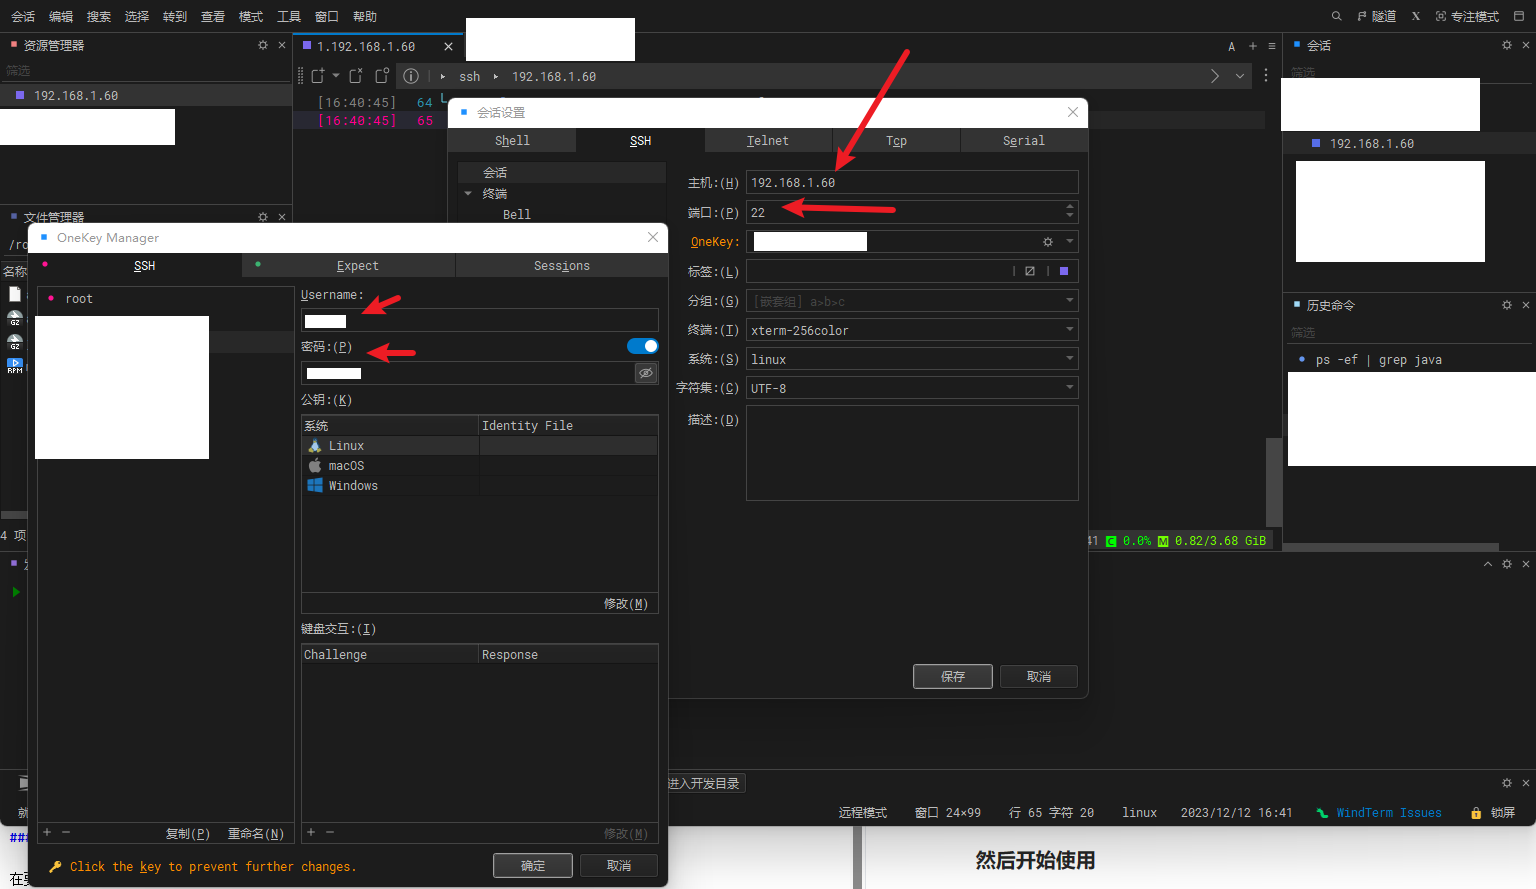Collapse the 终端 tree node
The width and height of the screenshot is (1536, 889).
pos(468,193)
